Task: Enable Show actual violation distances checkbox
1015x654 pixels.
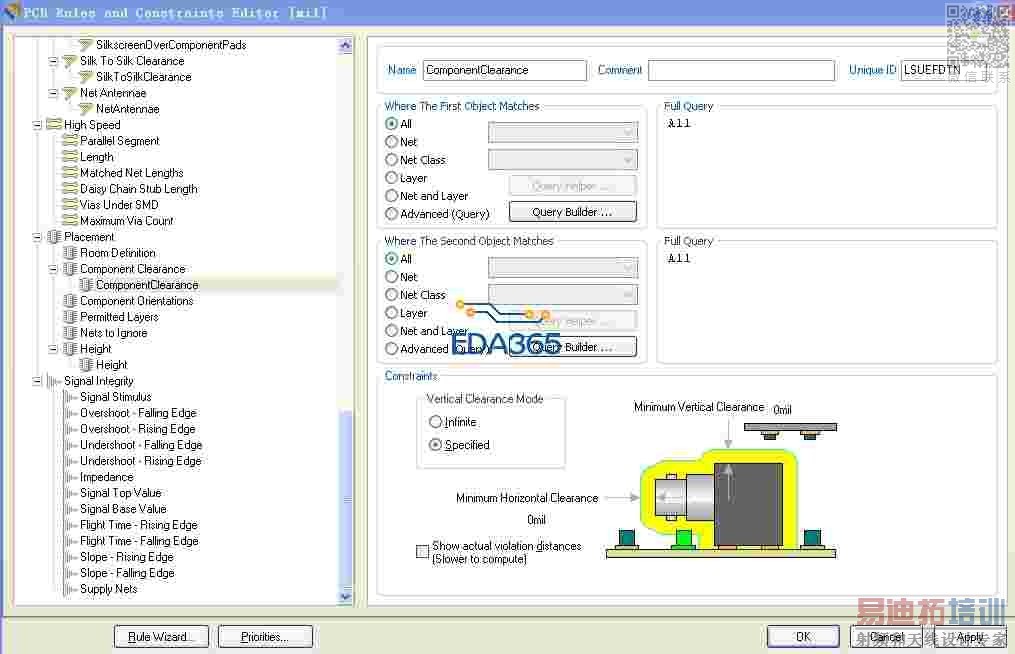Action: 422,551
